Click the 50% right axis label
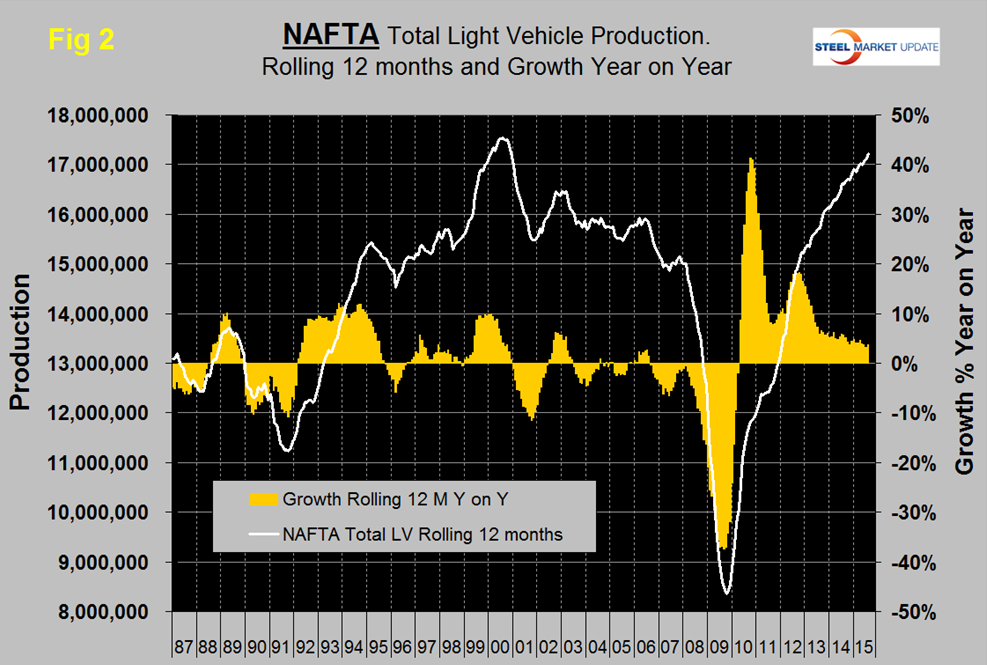Image resolution: width=987 pixels, height=665 pixels. tap(912, 115)
